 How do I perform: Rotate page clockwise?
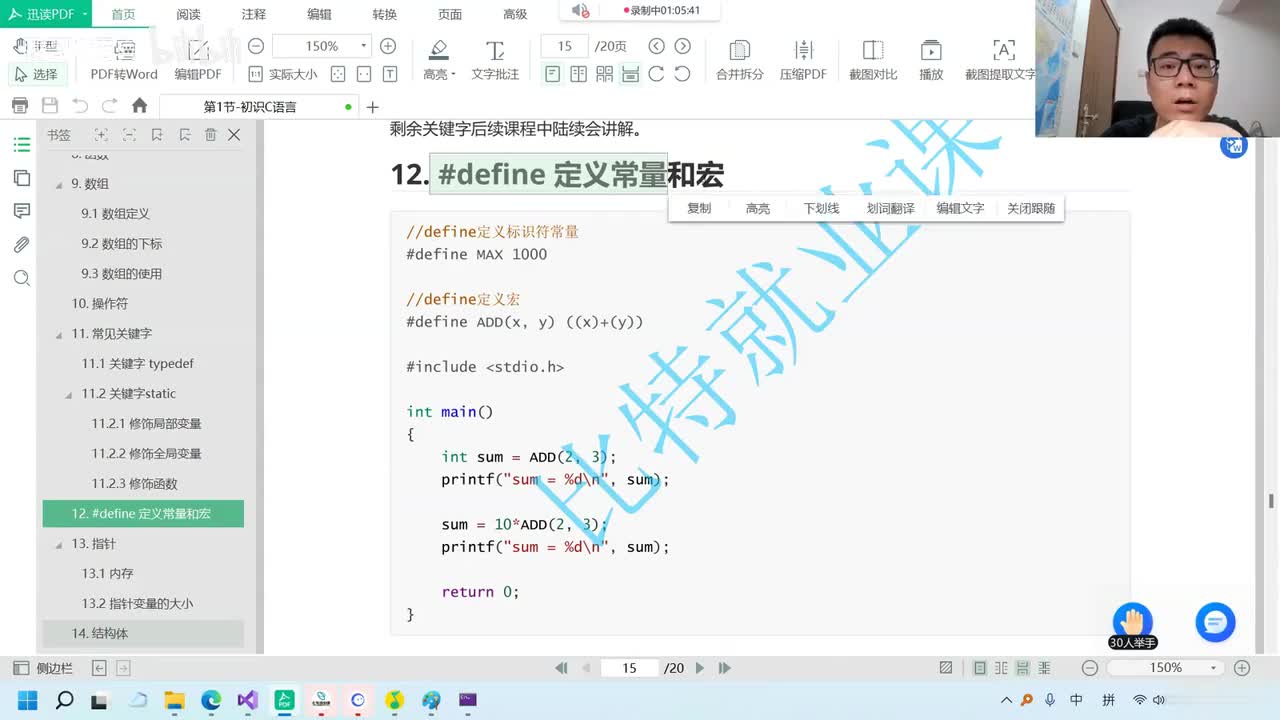click(656, 74)
